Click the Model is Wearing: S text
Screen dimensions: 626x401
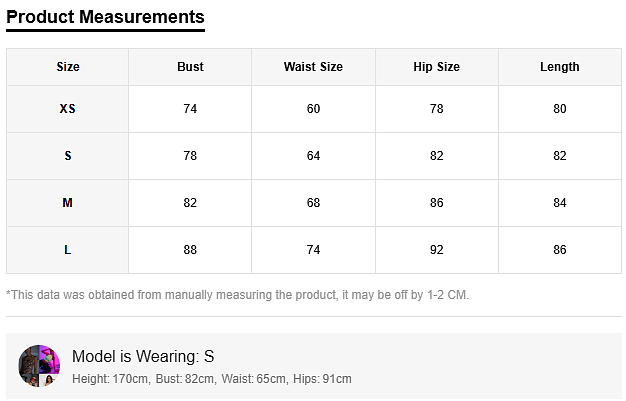point(143,356)
